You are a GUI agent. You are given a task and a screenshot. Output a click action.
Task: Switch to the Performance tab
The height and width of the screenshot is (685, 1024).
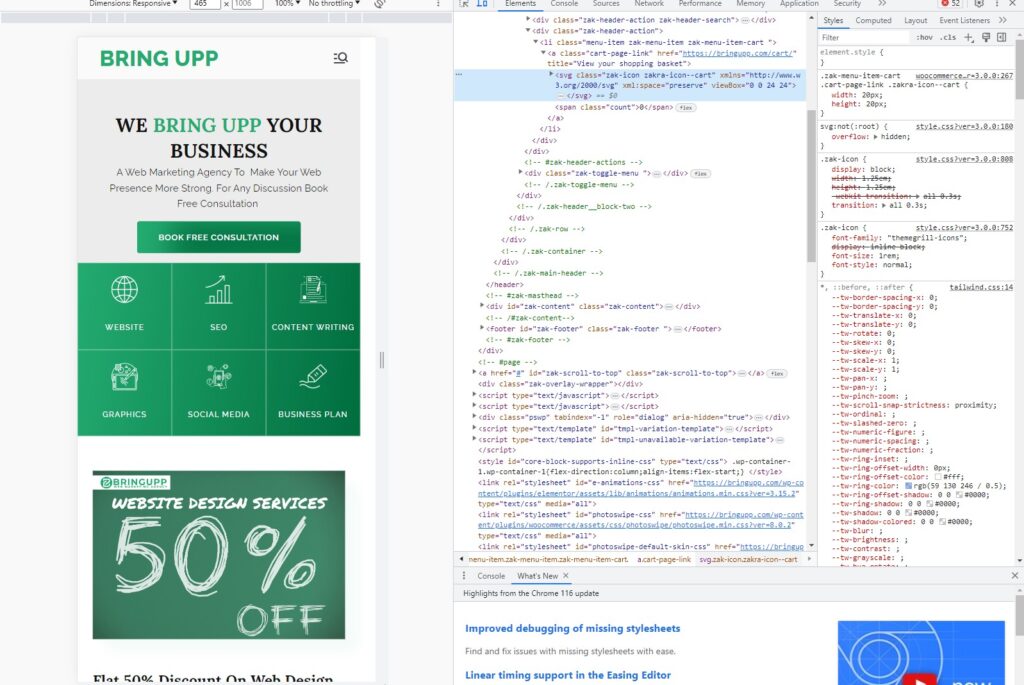click(x=700, y=4)
